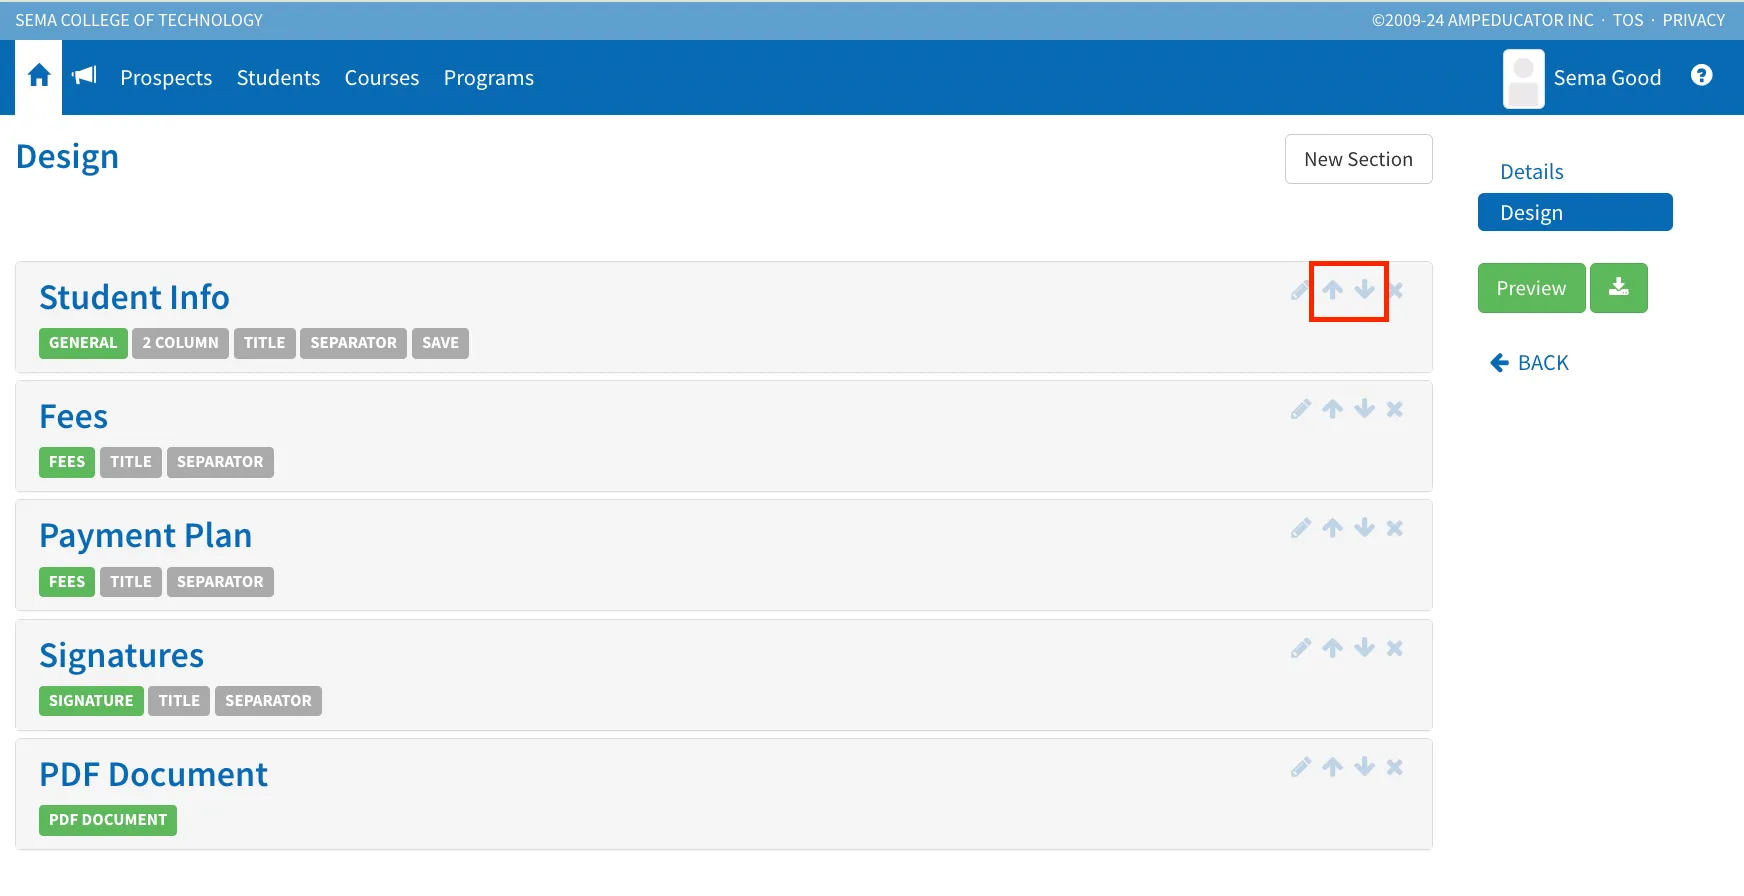Open the Courses menu
The height and width of the screenshot is (896, 1744).
coord(382,78)
